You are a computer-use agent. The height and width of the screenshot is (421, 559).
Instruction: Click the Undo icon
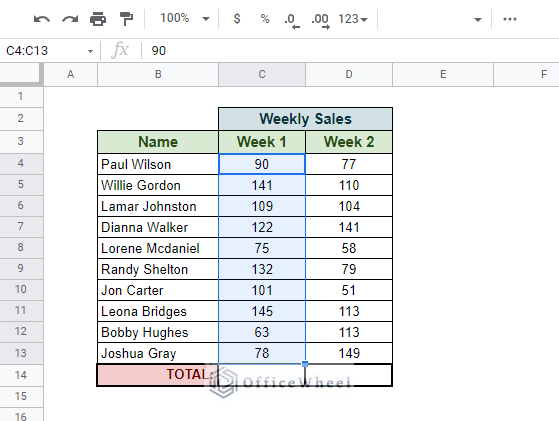(x=42, y=19)
